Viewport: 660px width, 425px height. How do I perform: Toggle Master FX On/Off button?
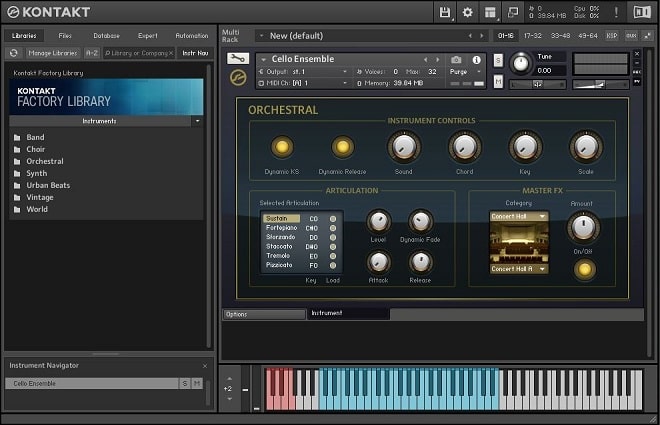(x=585, y=269)
